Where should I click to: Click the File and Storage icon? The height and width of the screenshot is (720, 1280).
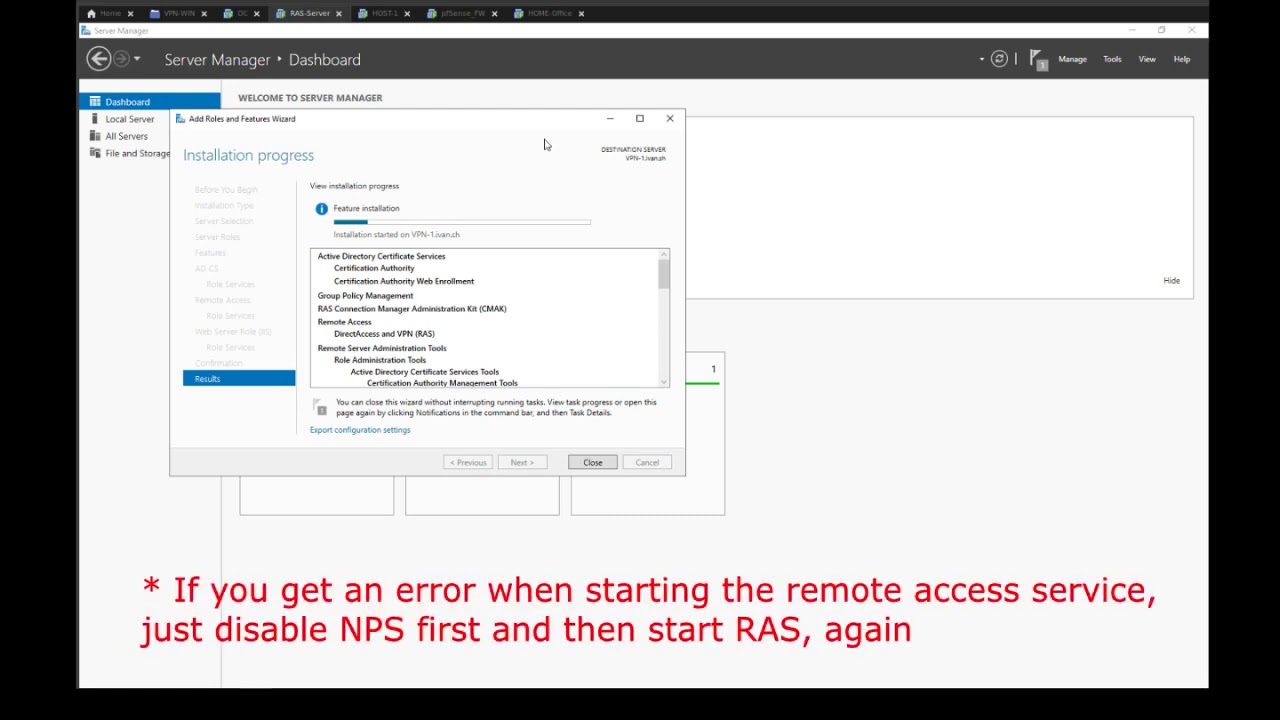[x=95, y=152]
